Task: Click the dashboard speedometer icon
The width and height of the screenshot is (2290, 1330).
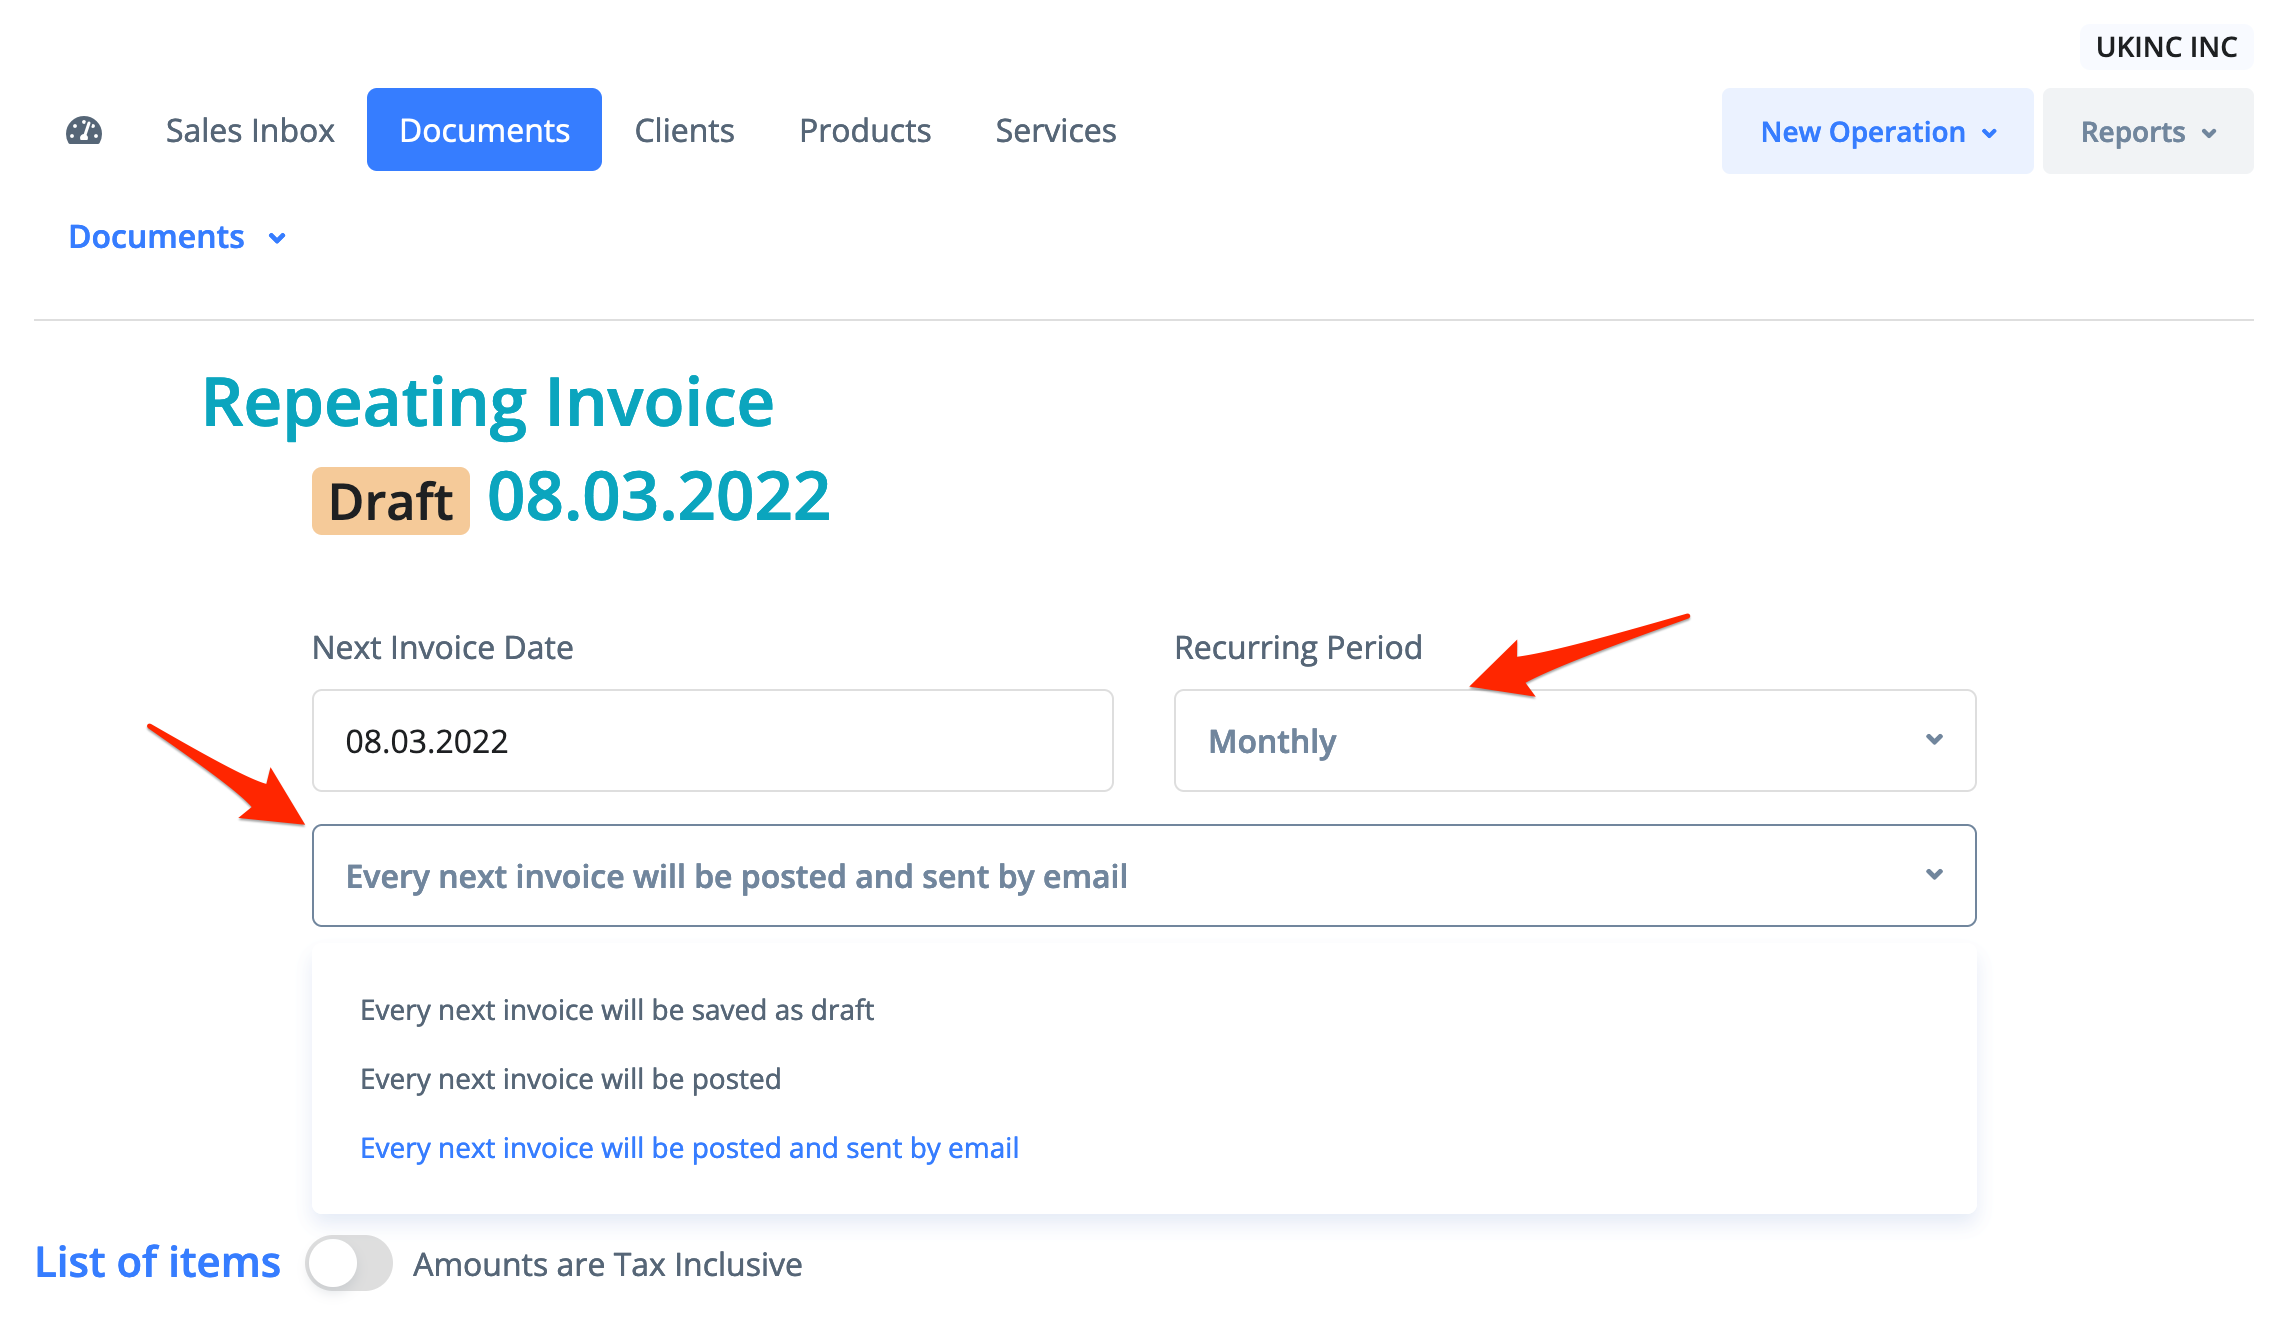Action: coord(84,131)
